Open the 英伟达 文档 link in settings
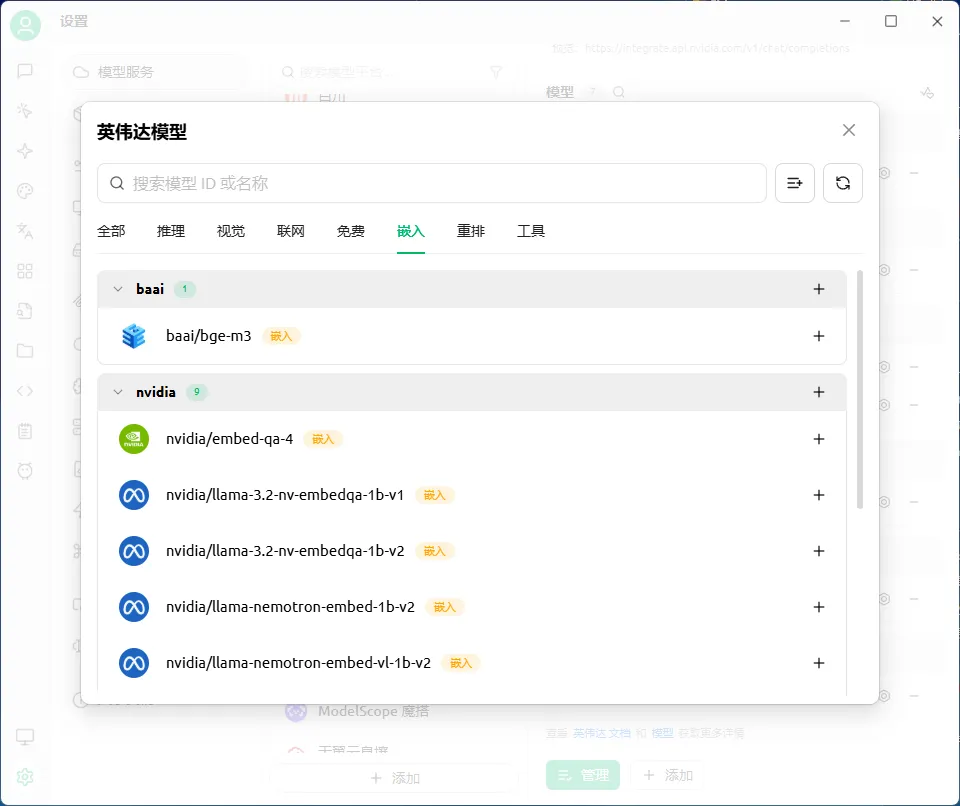 click(601, 733)
